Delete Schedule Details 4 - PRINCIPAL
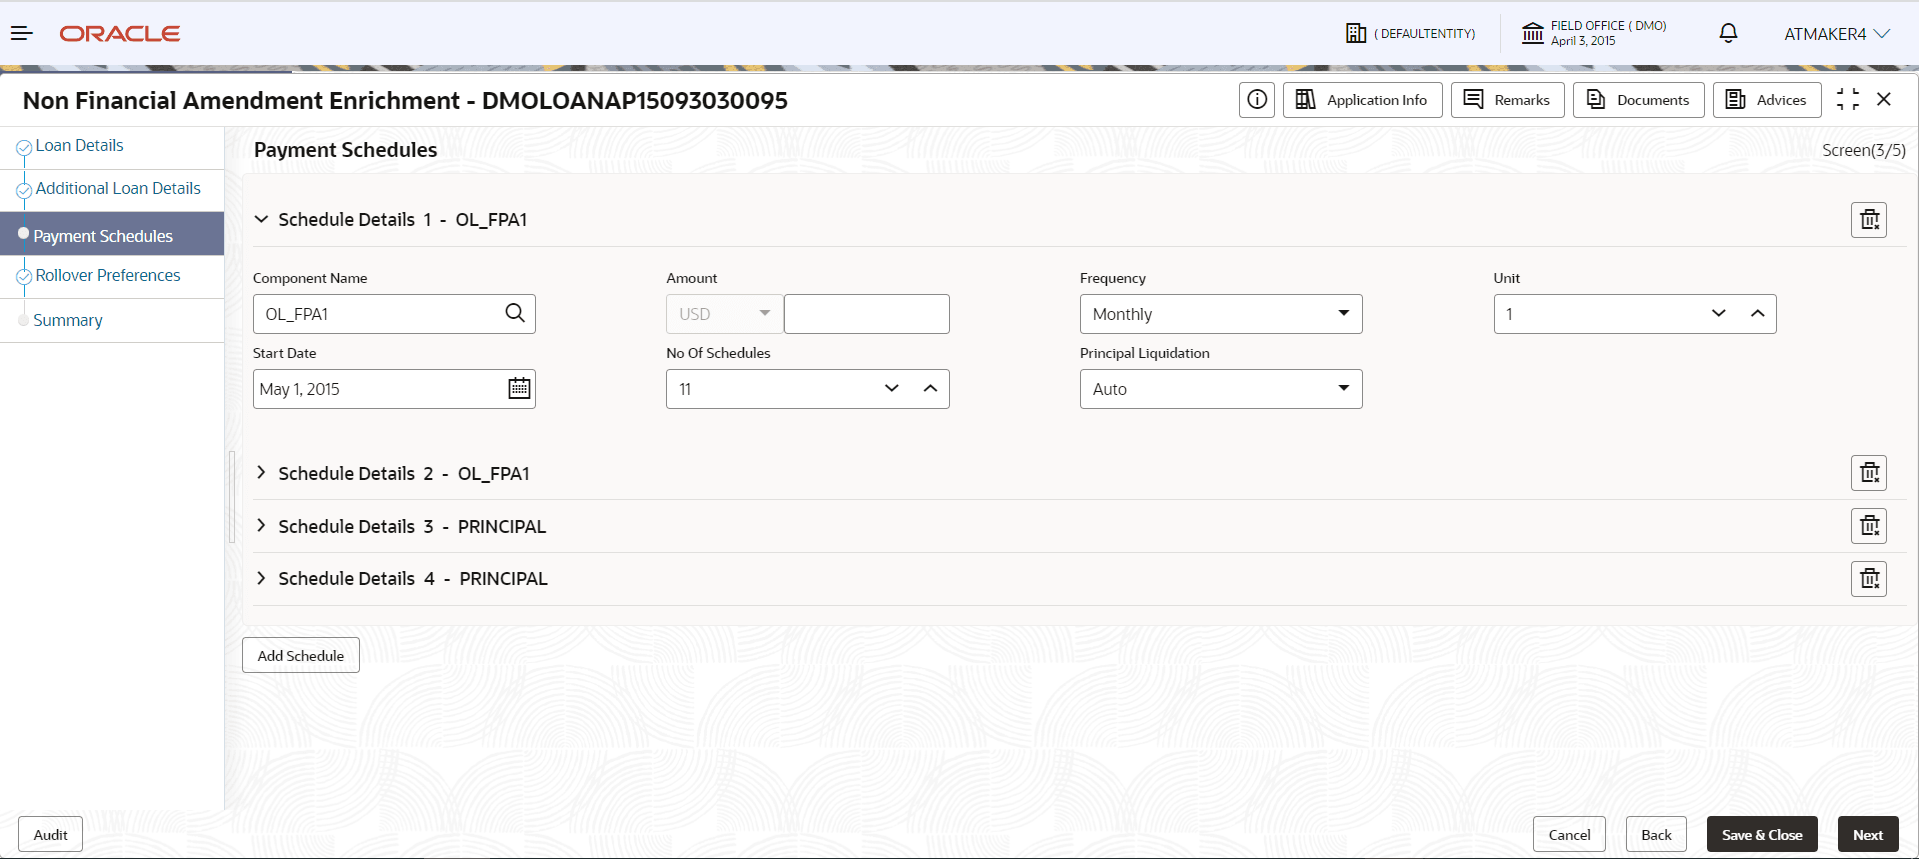The width and height of the screenshot is (1919, 859). point(1869,579)
